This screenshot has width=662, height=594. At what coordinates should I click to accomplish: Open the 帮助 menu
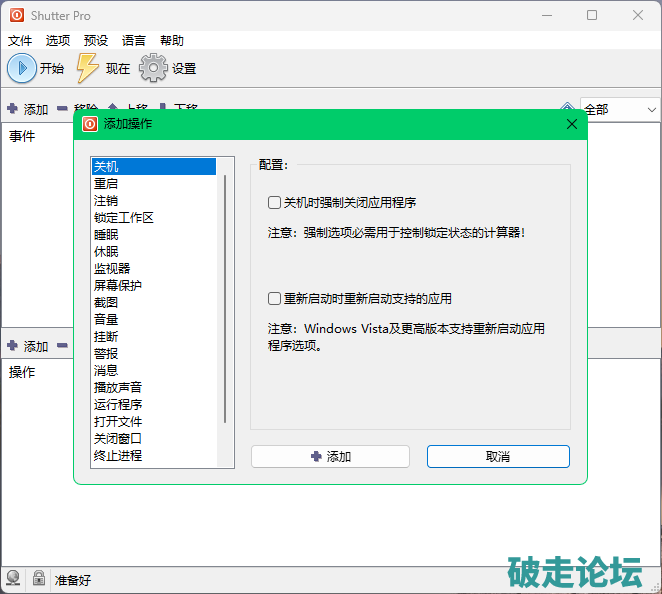(172, 41)
